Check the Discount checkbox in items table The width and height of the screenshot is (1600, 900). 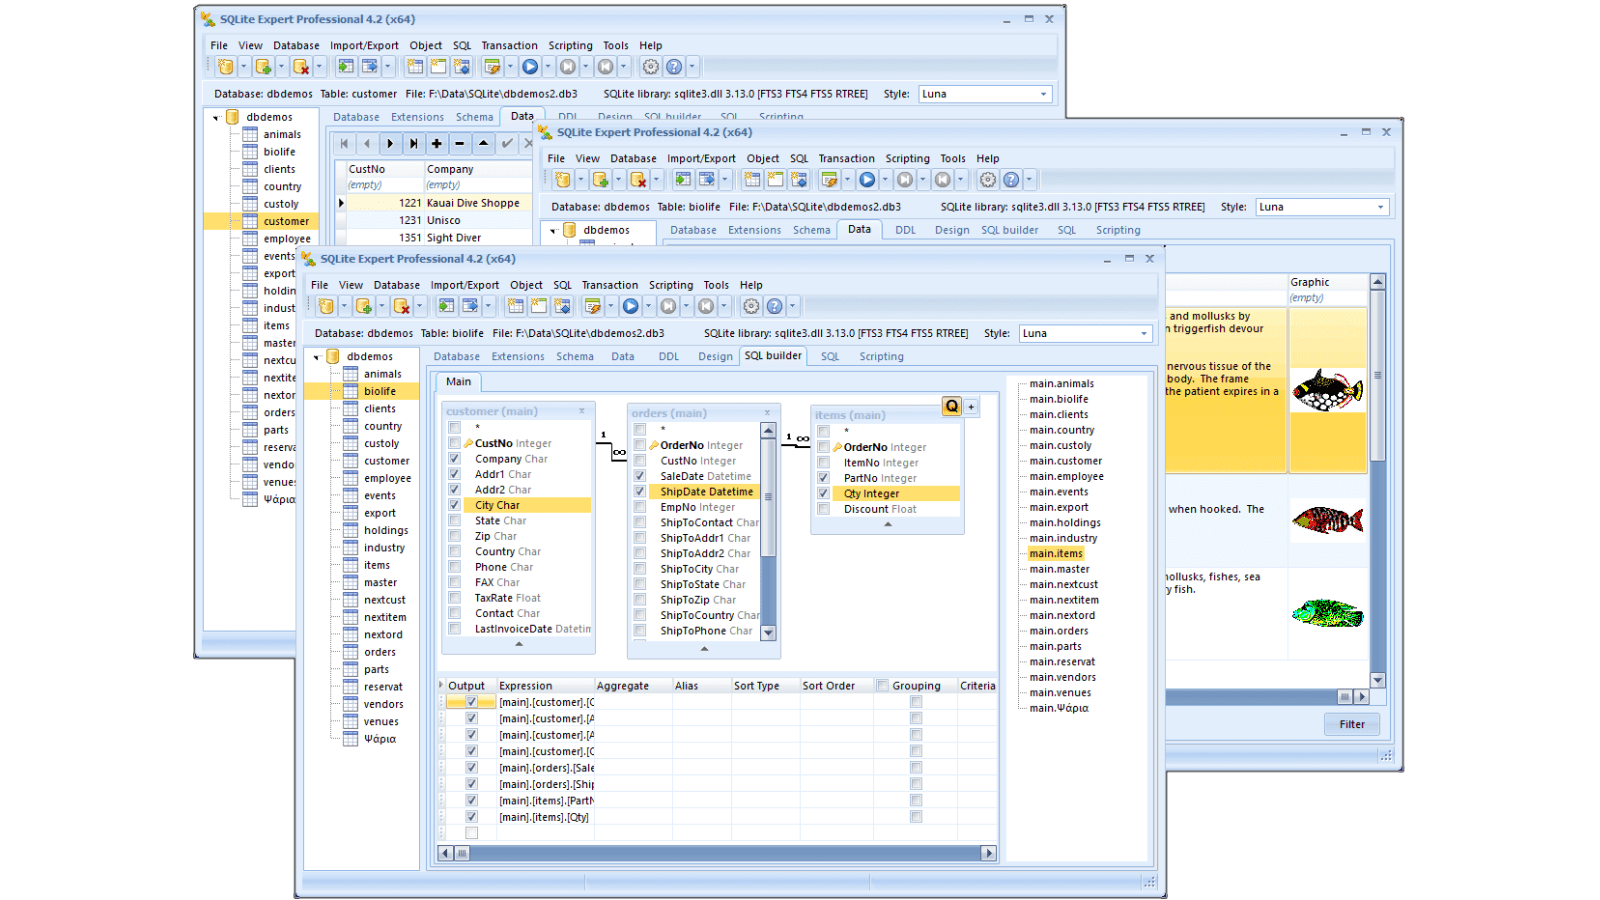coord(824,509)
